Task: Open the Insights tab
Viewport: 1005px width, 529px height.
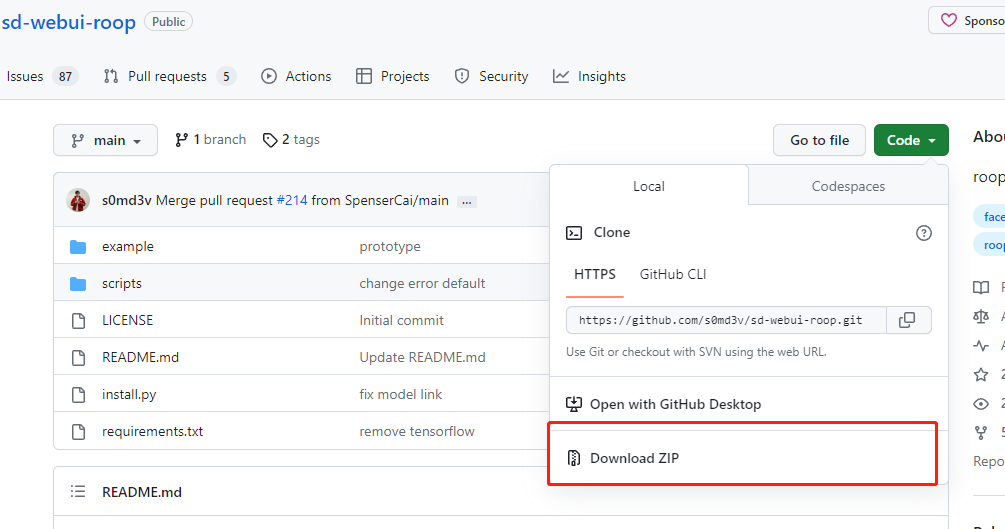Action: coord(589,76)
